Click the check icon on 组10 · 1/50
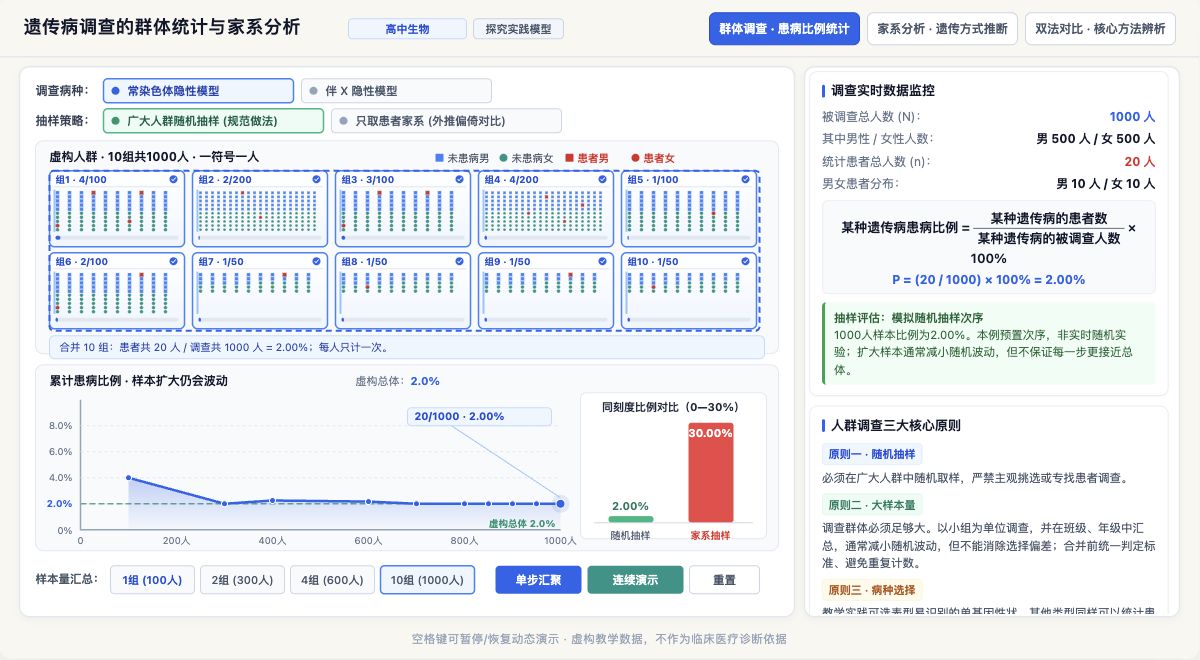1200x660 pixels. pyautogui.click(x=746, y=261)
